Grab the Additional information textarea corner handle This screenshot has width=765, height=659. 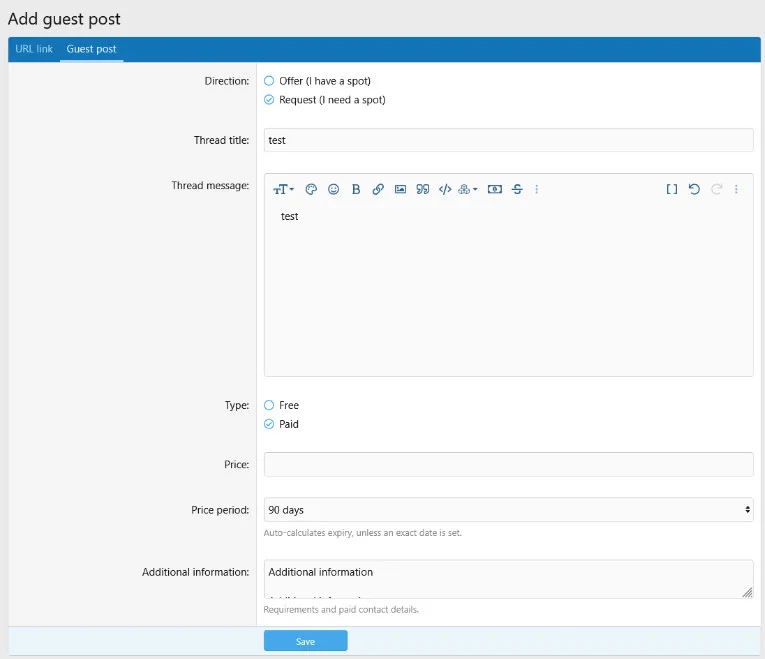coord(747,593)
